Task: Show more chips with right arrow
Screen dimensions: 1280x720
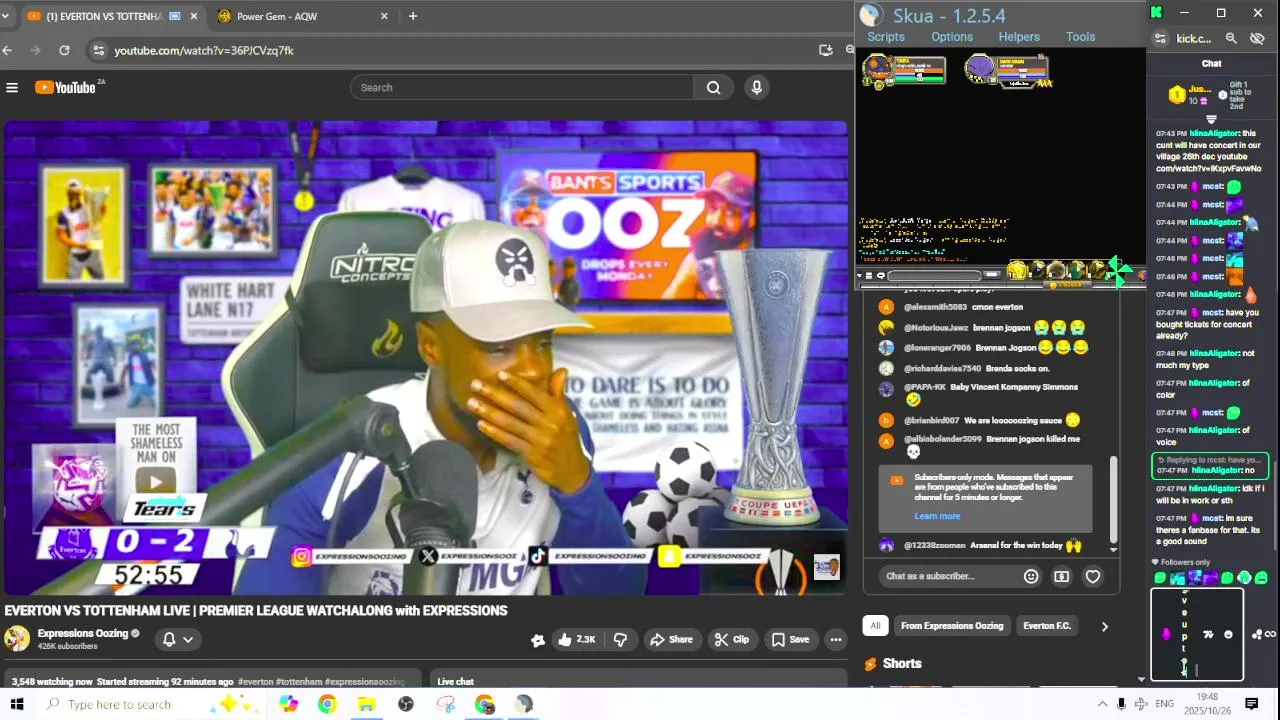Action: [1105, 626]
